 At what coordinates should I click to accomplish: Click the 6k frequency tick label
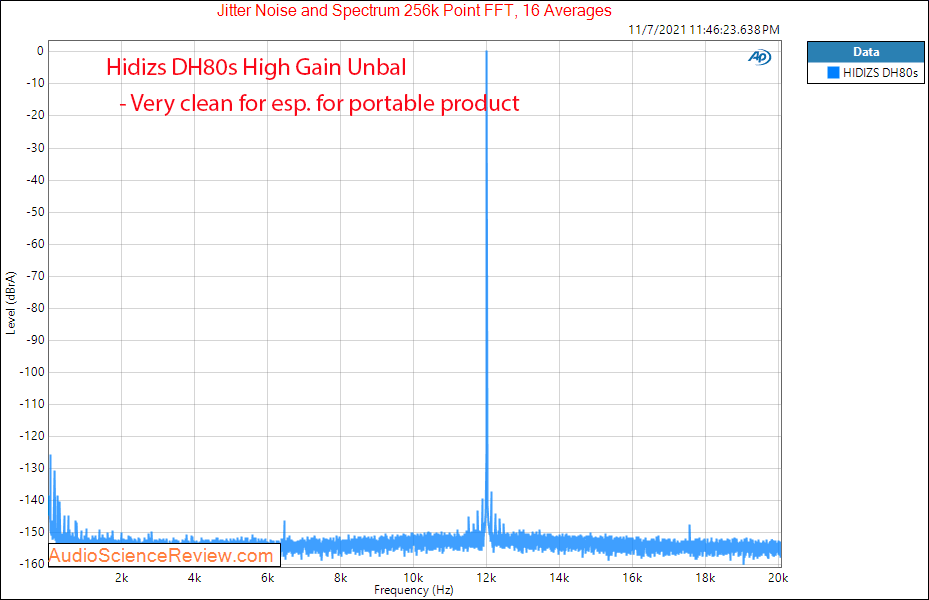pos(267,578)
